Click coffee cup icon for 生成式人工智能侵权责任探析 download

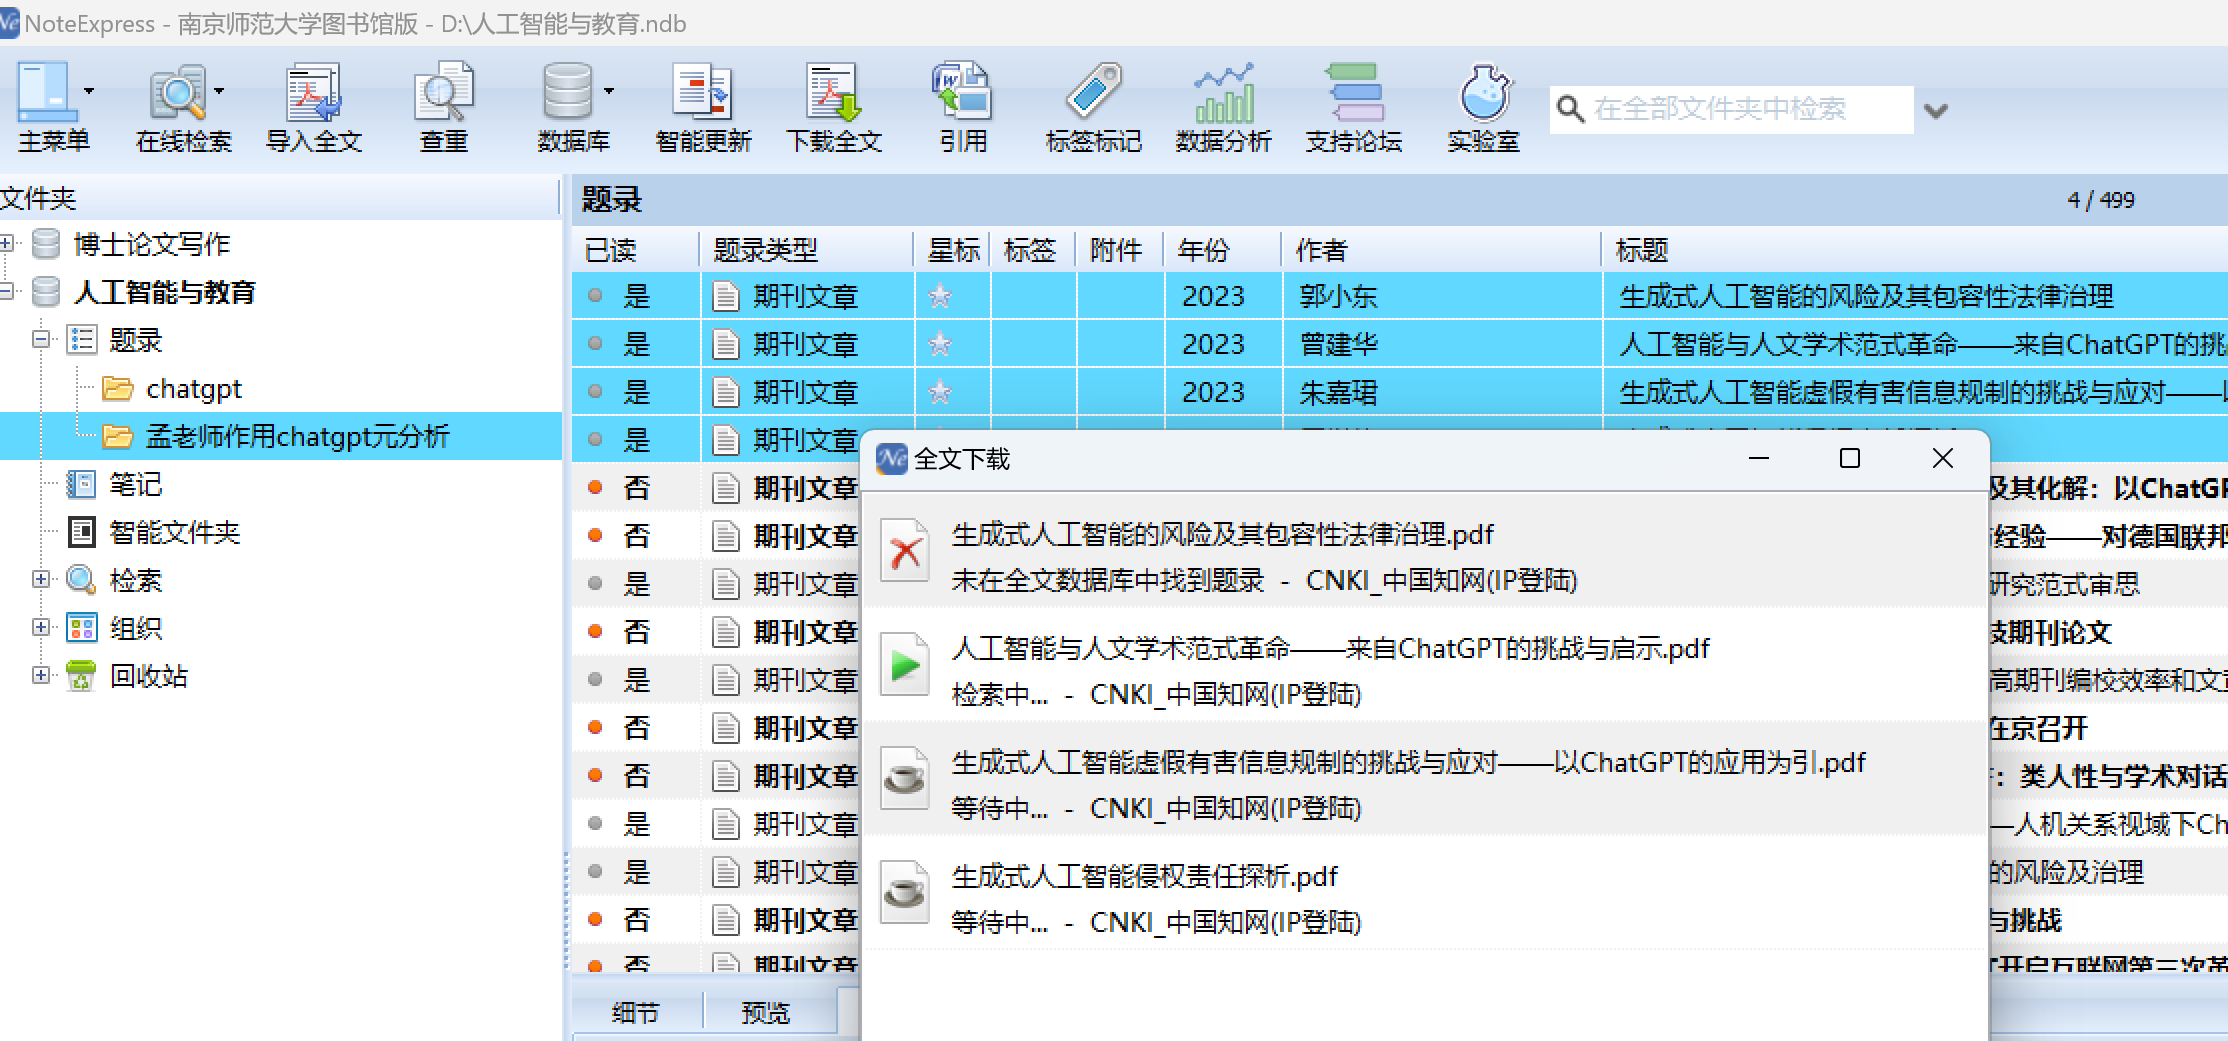[x=905, y=893]
